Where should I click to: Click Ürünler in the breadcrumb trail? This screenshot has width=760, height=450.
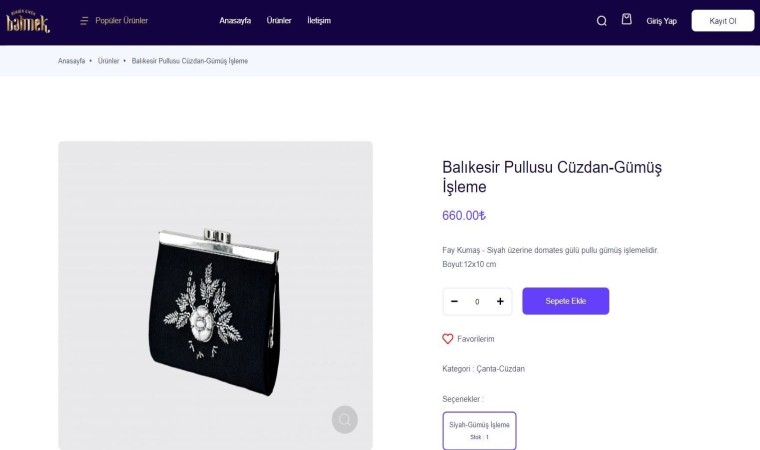109,61
